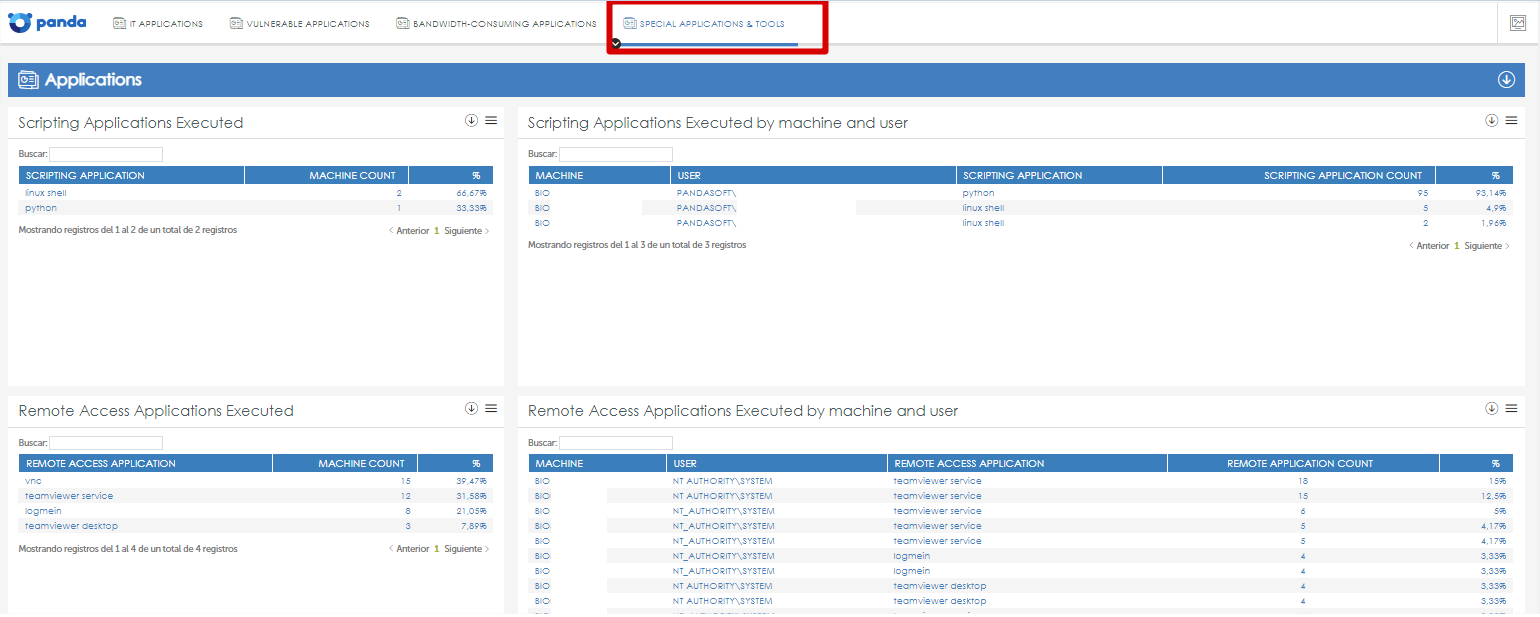Click the 39,47% value for vnc
Screen dimensions: 1540x617
tap(471, 481)
